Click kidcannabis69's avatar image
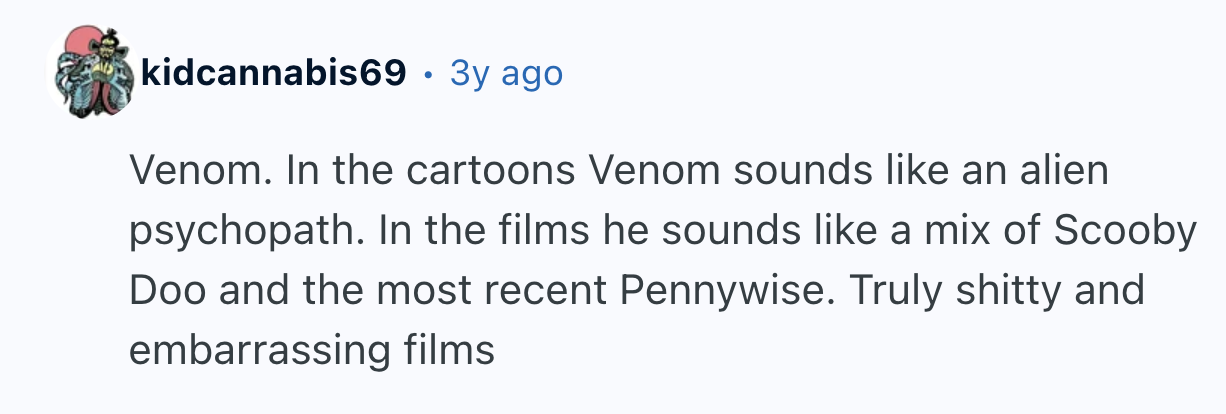Screen dimensions: 1226x414 [x=91, y=72]
